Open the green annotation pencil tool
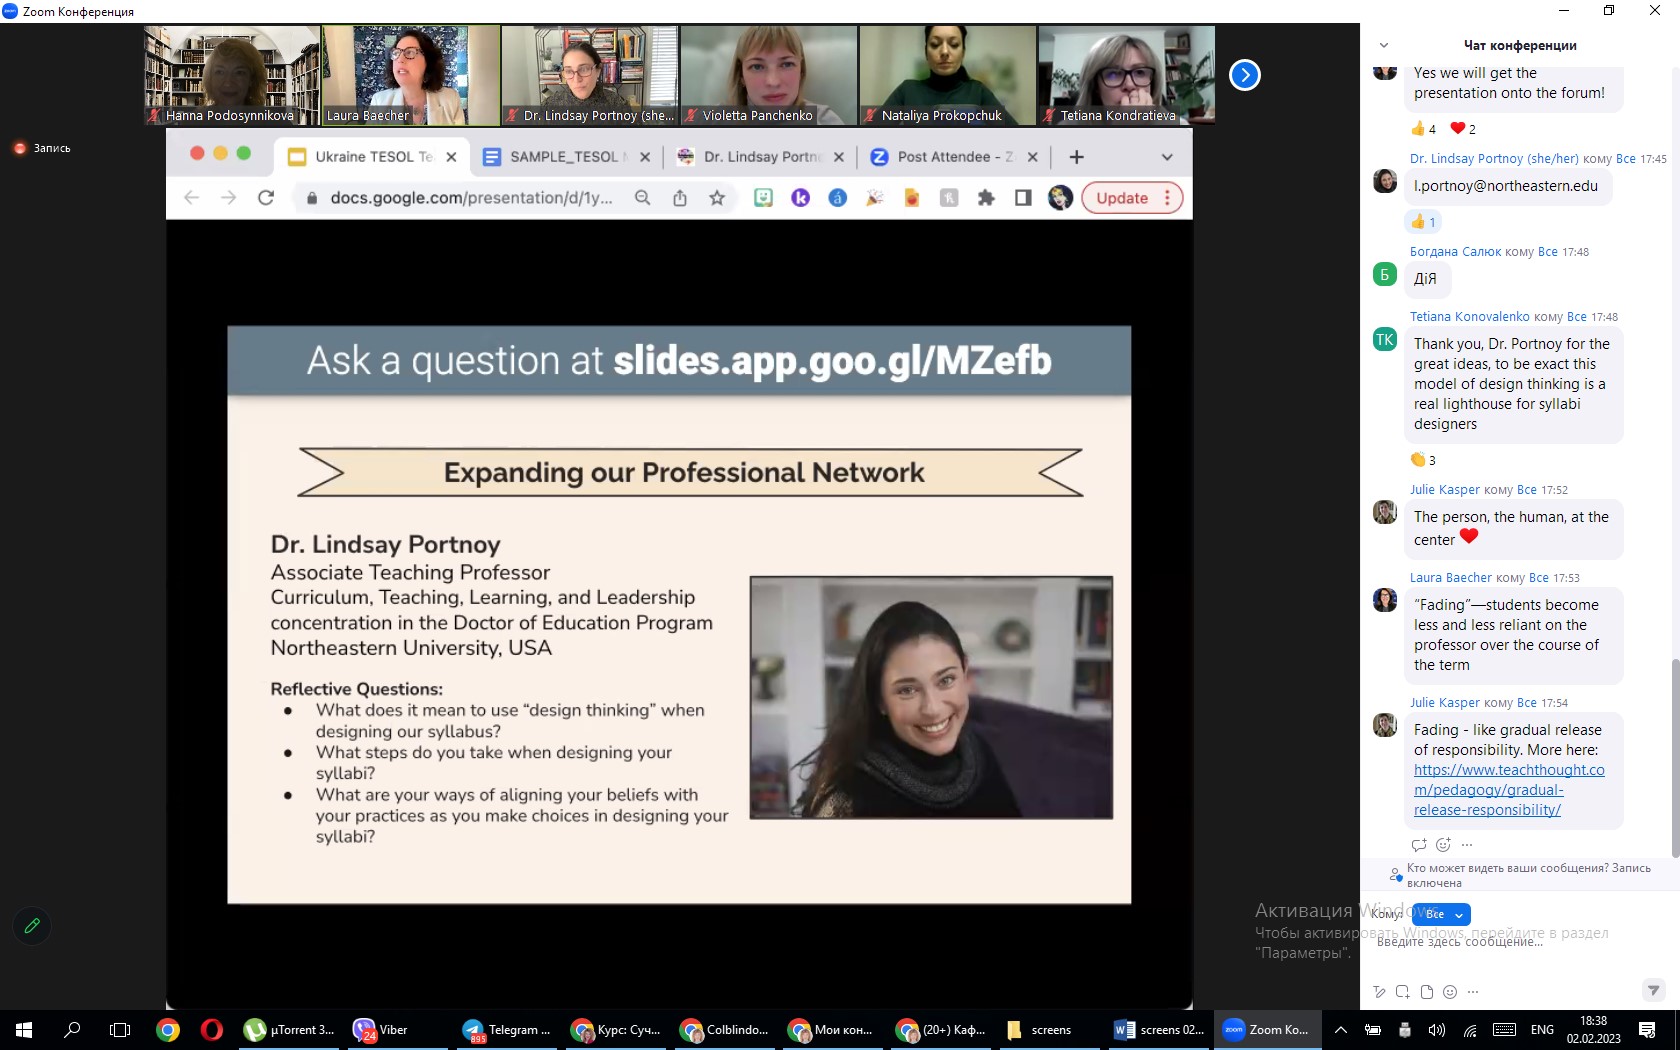1680x1050 pixels. coord(32,926)
